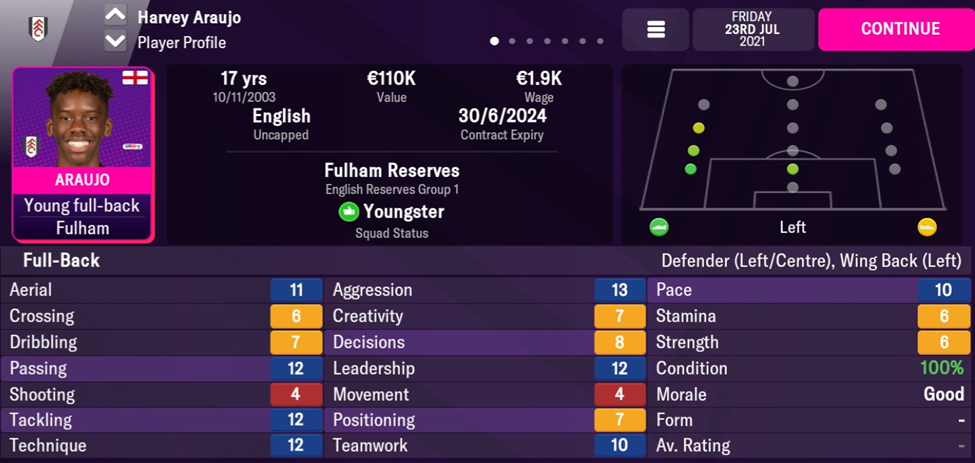Click the England flag on player card

point(134,78)
